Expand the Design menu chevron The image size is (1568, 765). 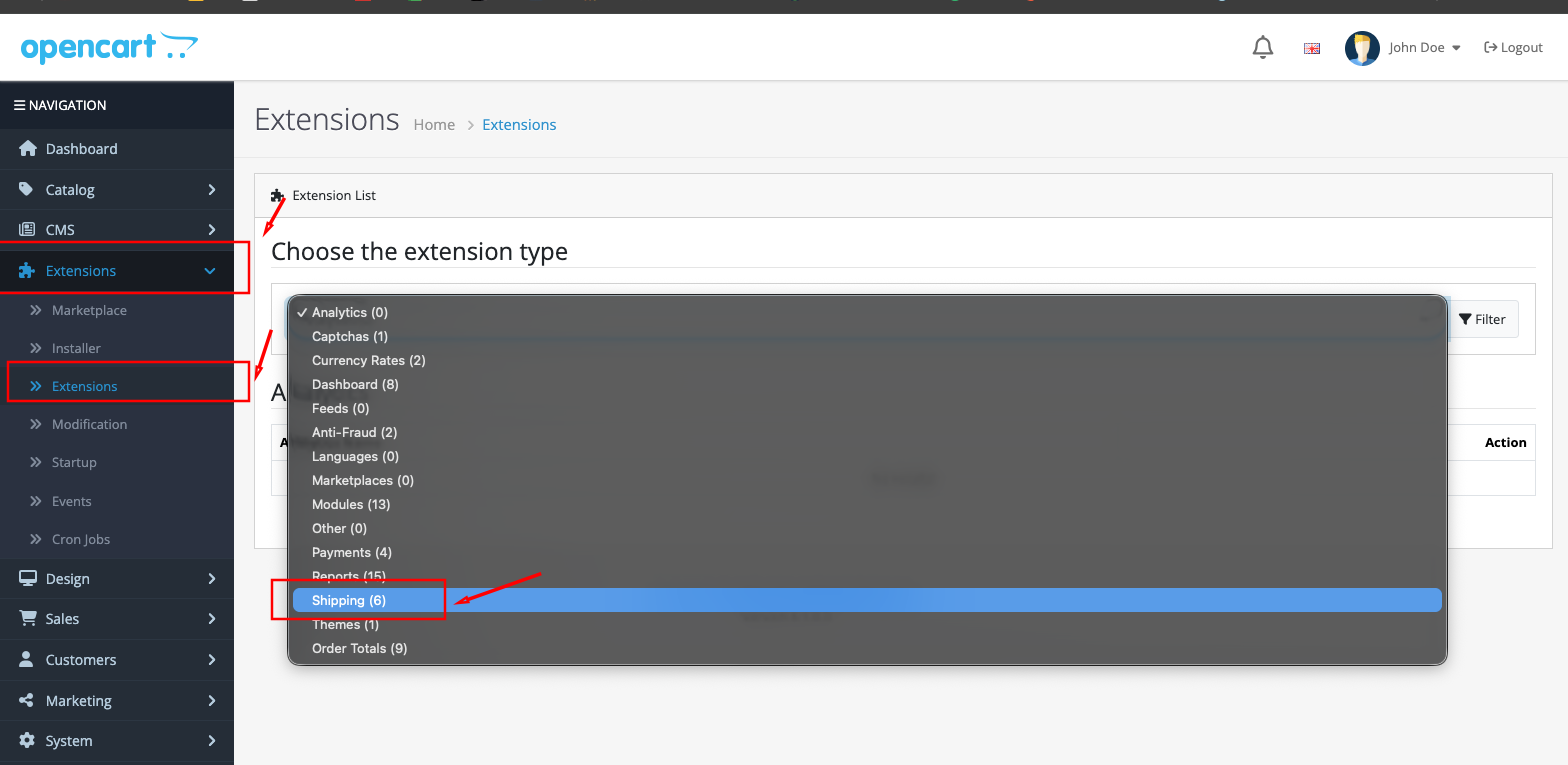[x=211, y=579]
